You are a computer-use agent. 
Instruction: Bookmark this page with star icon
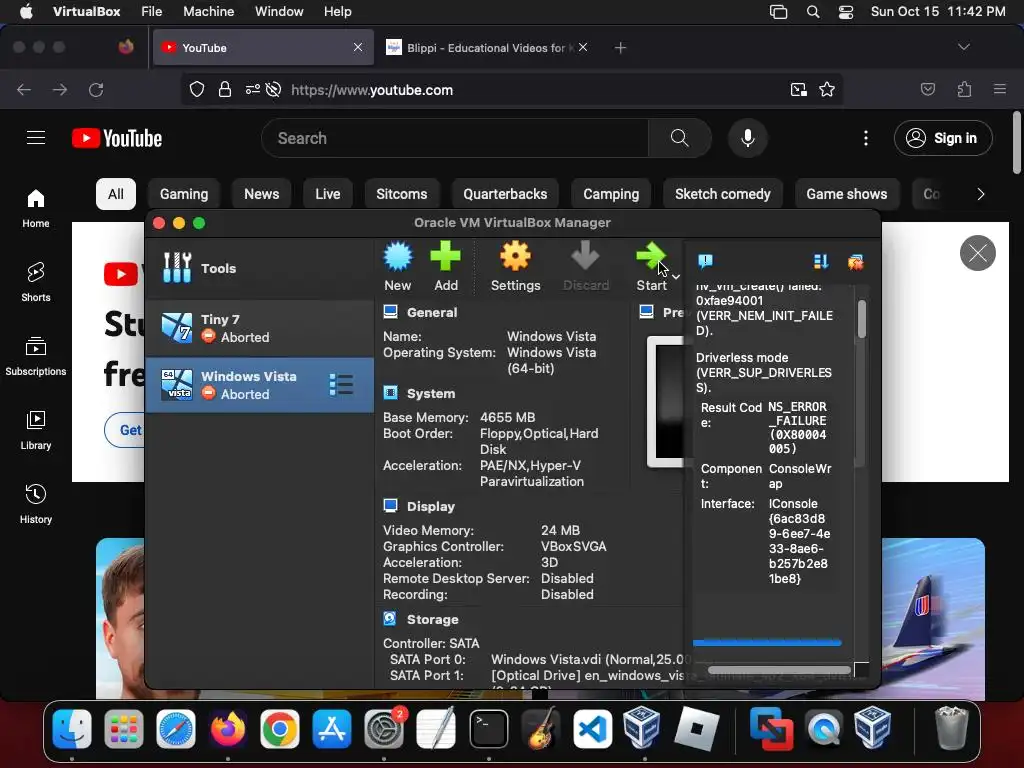pyautogui.click(x=827, y=89)
